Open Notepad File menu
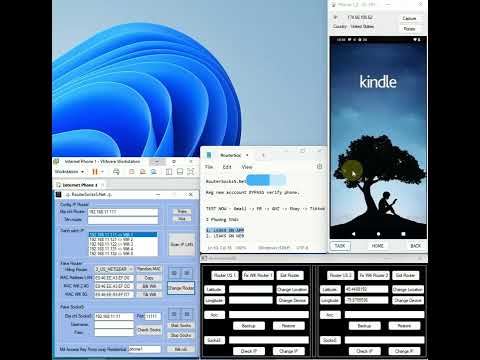480x360 pixels. (209, 167)
